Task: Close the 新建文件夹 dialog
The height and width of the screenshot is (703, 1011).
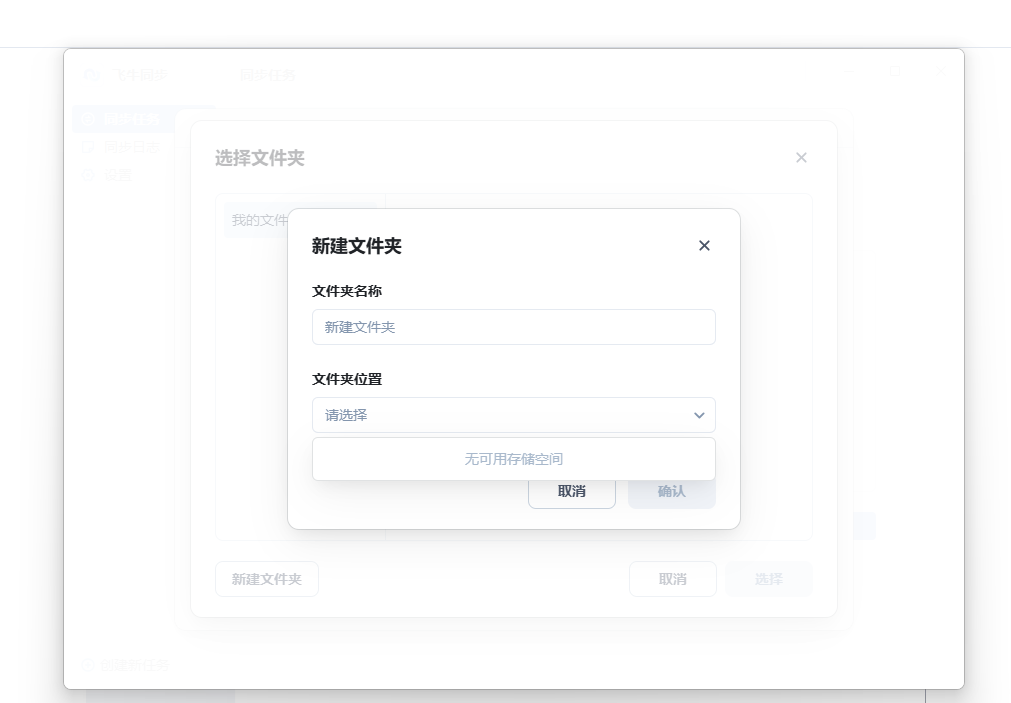Action: tap(704, 246)
